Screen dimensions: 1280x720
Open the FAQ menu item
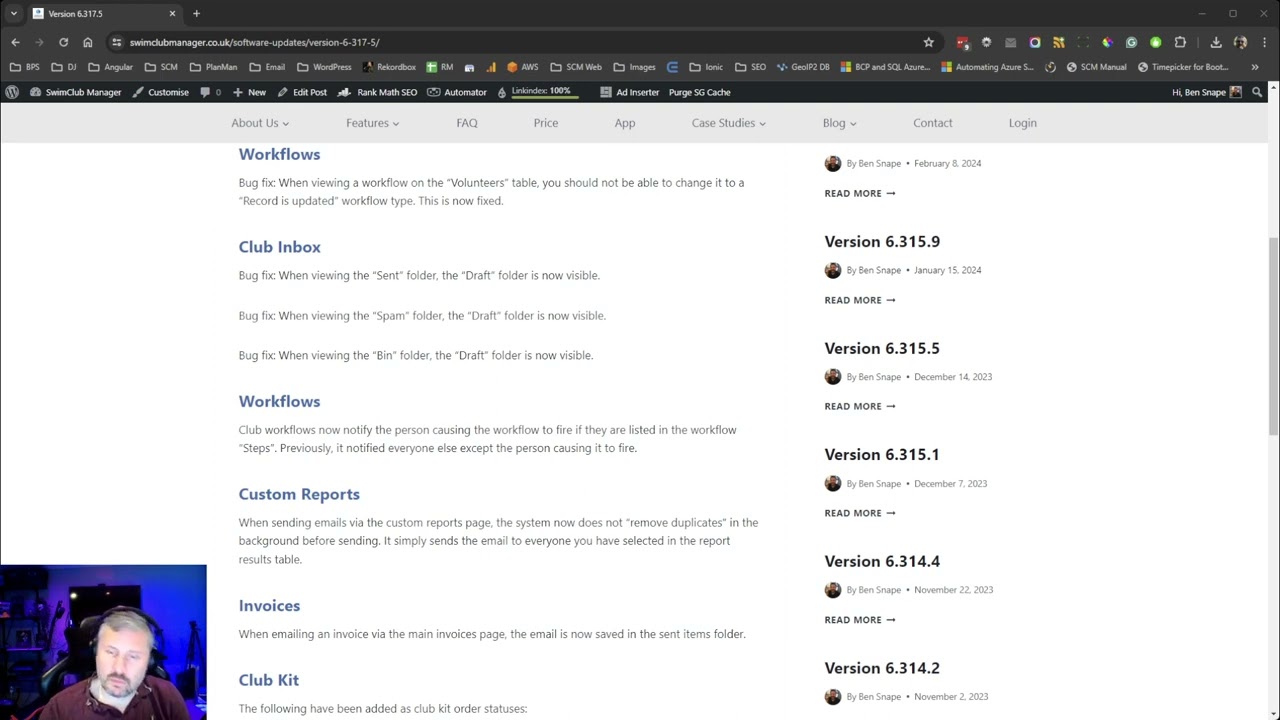point(467,123)
